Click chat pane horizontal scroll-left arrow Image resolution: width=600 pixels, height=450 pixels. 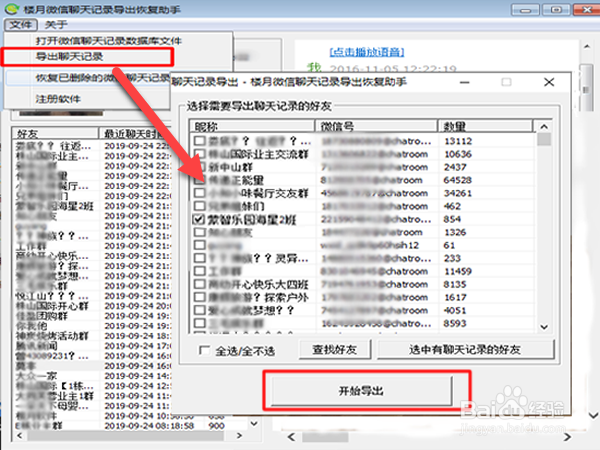tap(292, 437)
